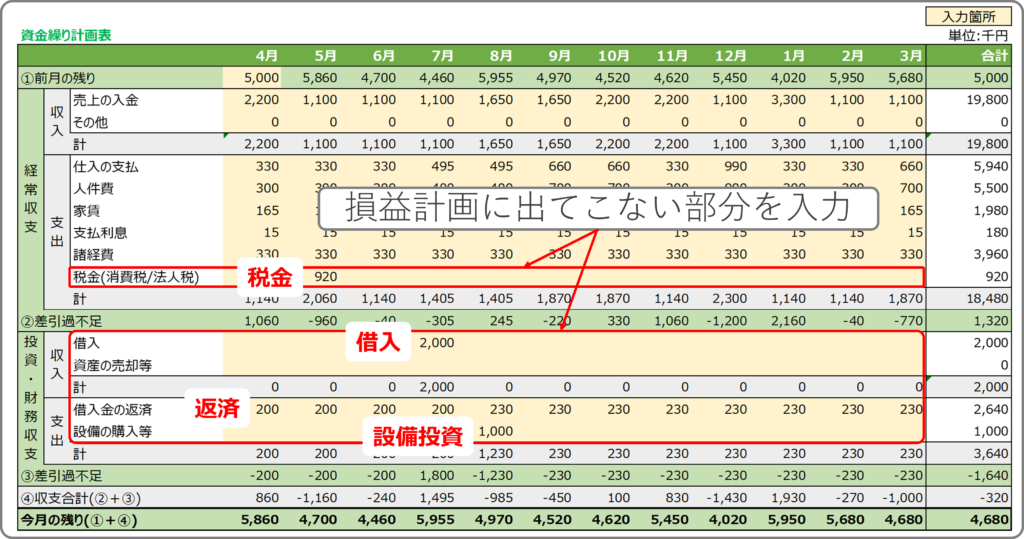The image size is (1024, 539).
Task: Click the 設備の購入等 row label
Action: coord(112,431)
